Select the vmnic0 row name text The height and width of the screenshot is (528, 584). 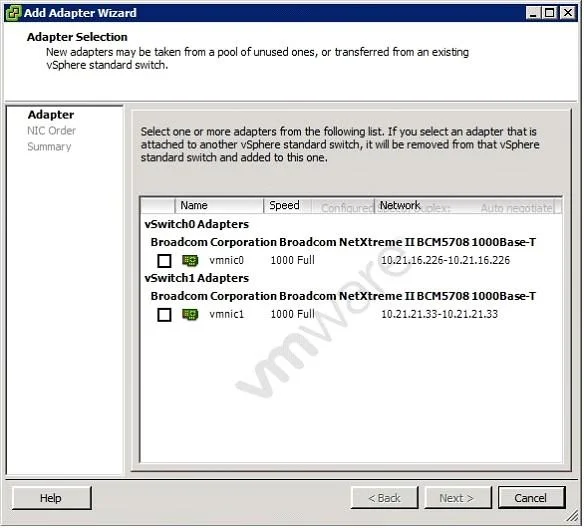pos(226,260)
